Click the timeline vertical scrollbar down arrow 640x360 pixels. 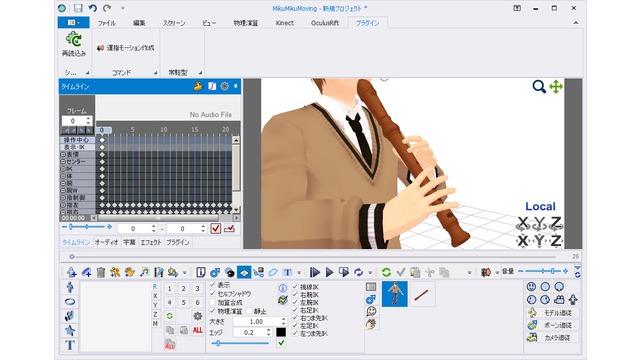[x=236, y=209]
